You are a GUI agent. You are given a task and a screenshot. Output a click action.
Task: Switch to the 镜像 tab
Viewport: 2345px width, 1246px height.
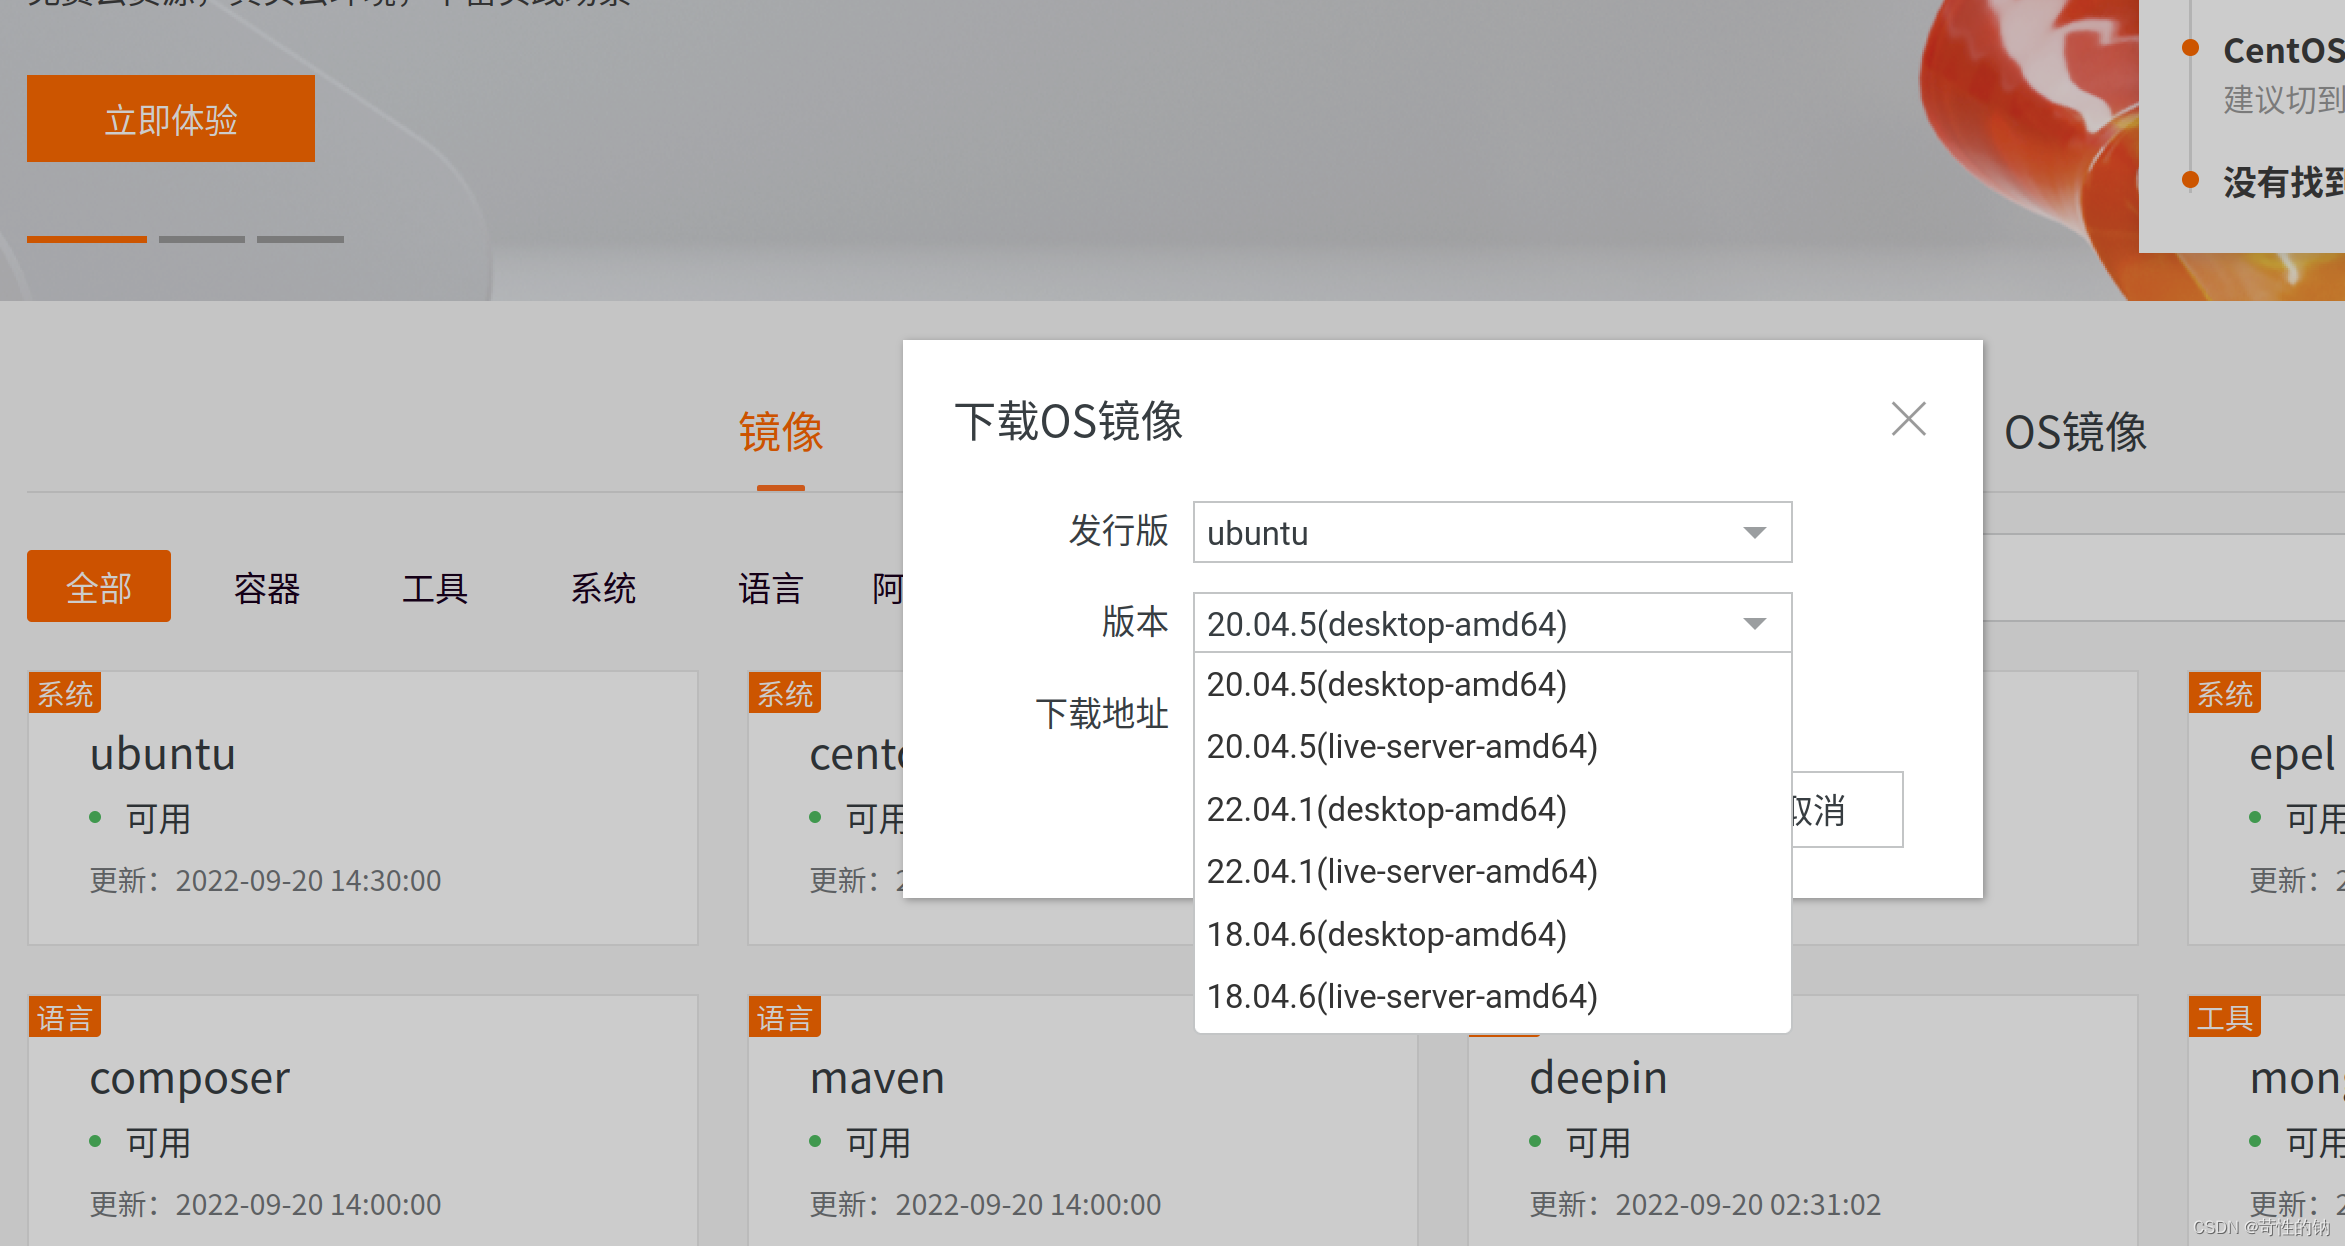pos(780,433)
